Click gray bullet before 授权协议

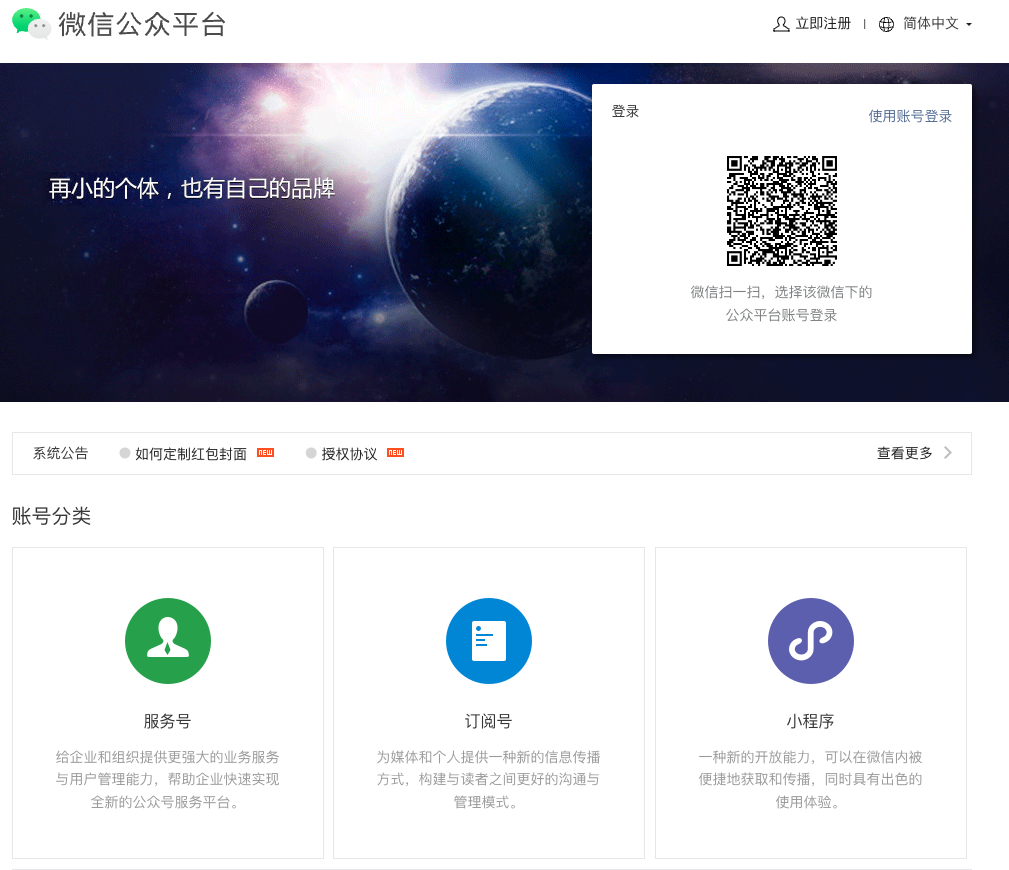click(x=311, y=453)
